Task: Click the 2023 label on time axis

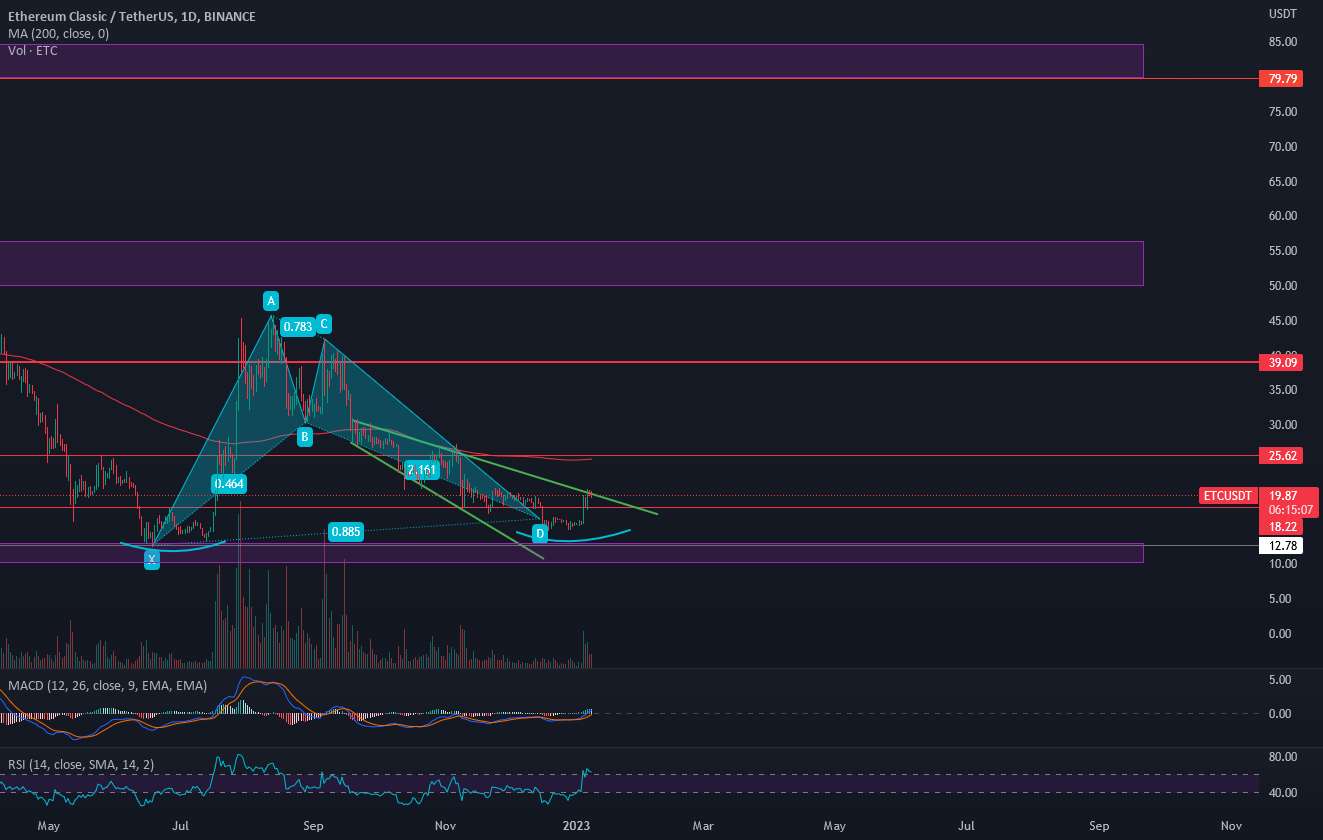Action: coord(577,826)
